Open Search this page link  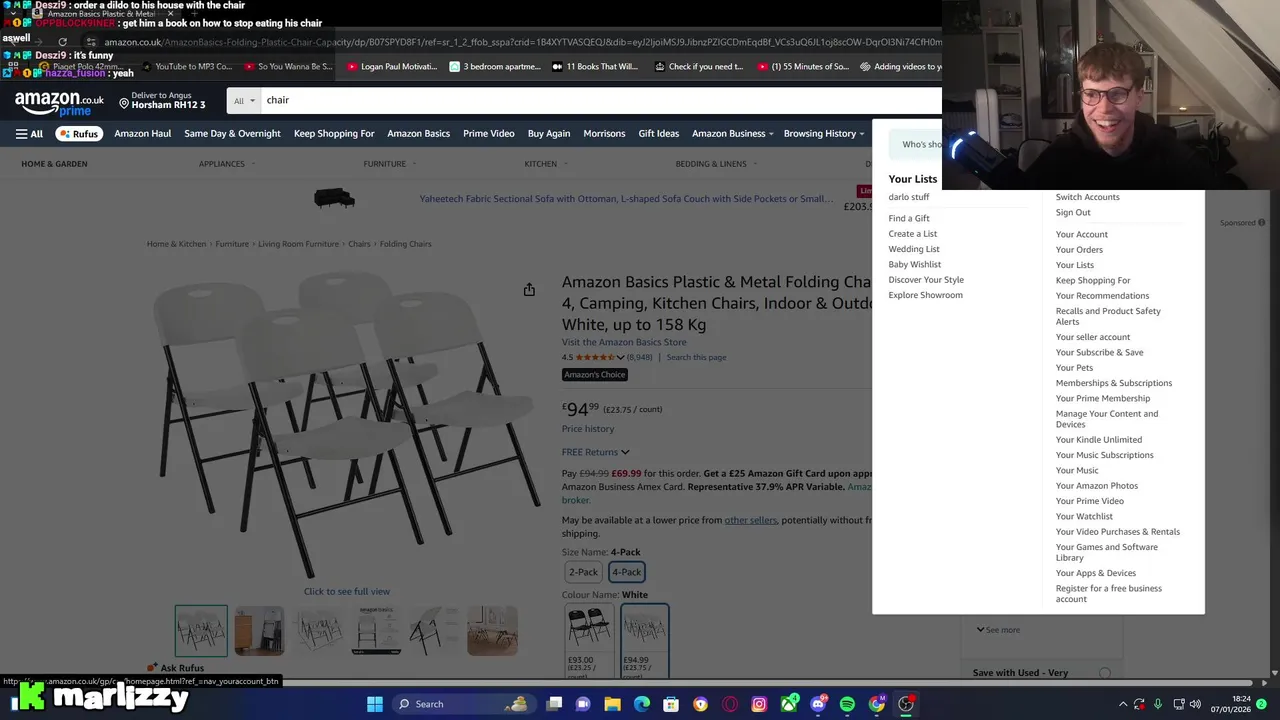coord(696,357)
